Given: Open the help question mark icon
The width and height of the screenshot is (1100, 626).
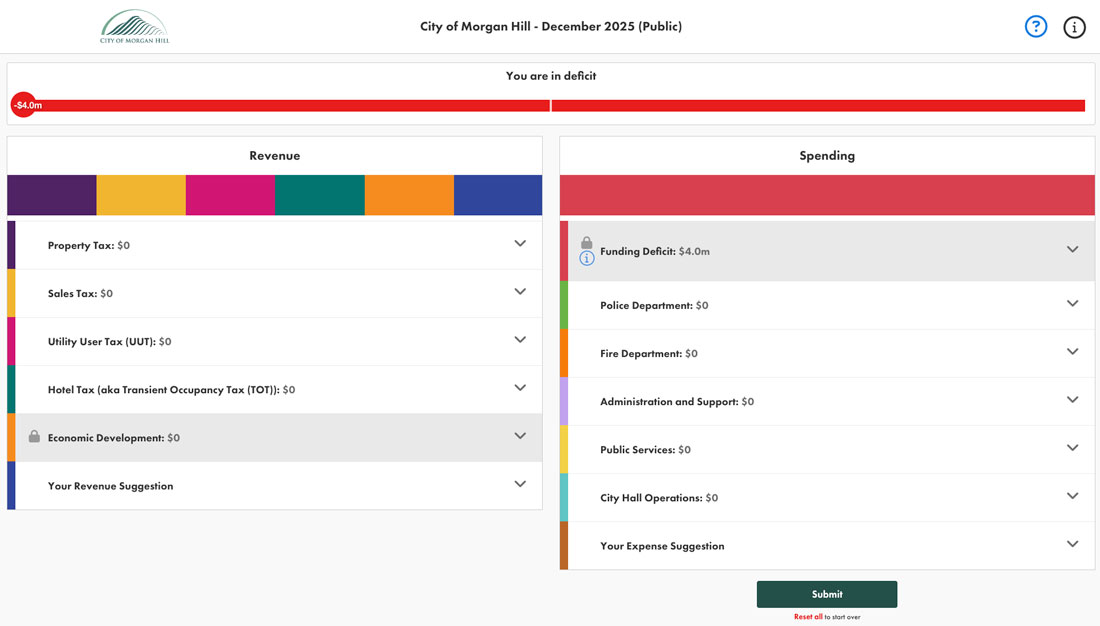Looking at the screenshot, I should [1036, 27].
